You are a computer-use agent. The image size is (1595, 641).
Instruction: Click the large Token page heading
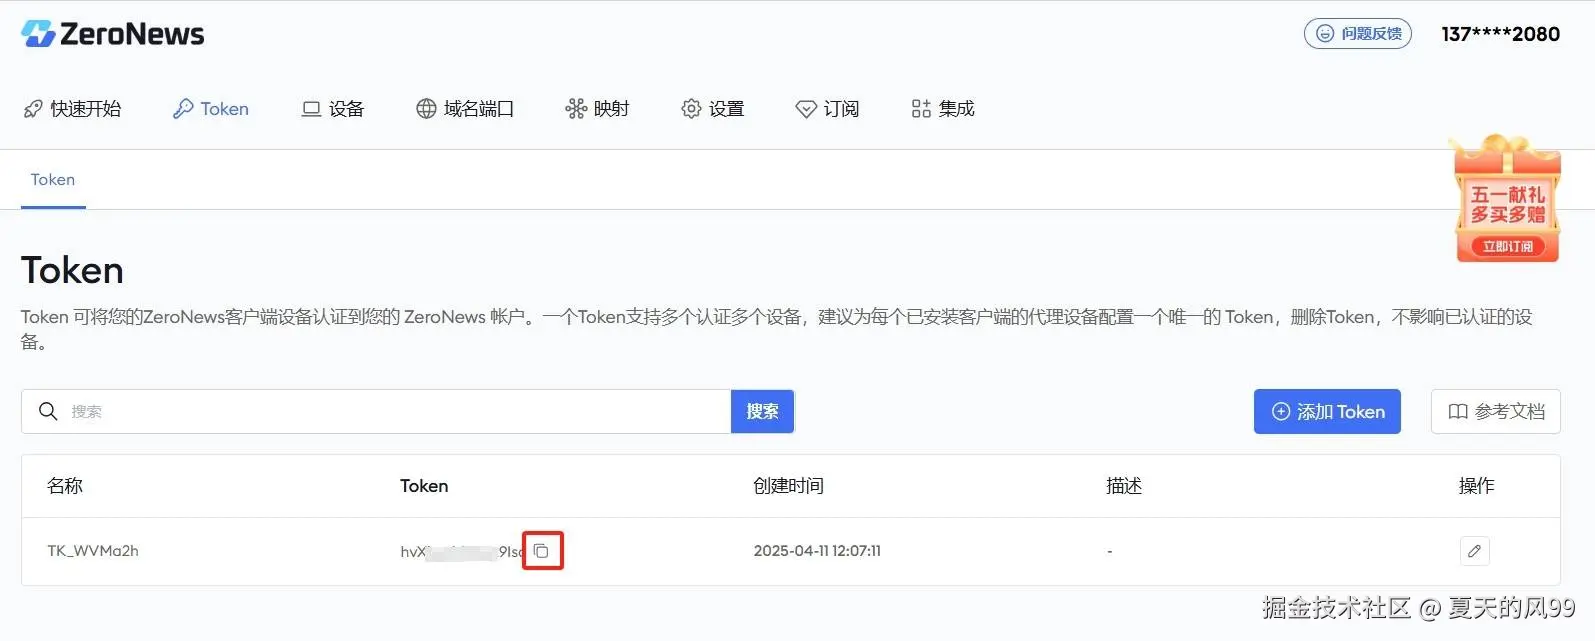coord(72,270)
